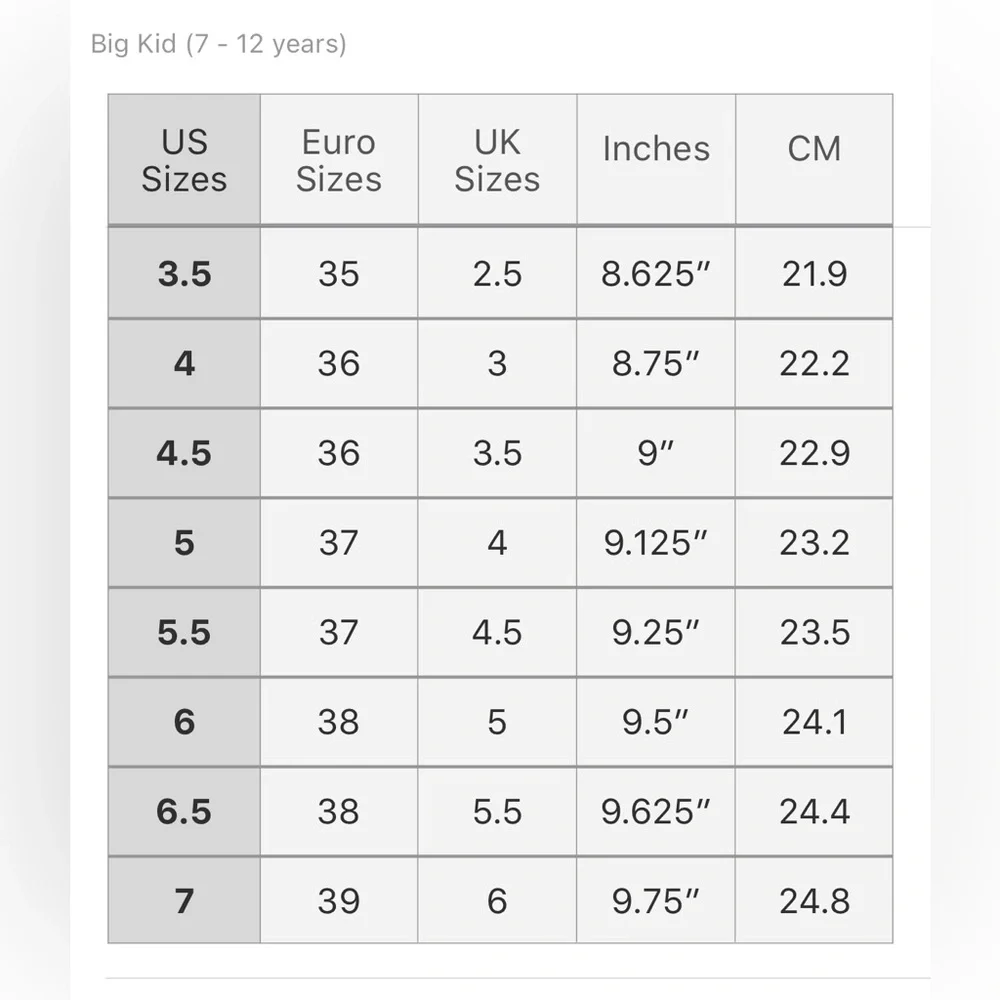The width and height of the screenshot is (1000, 1000).
Task: Click the 24.8 CM cell
Action: [814, 900]
